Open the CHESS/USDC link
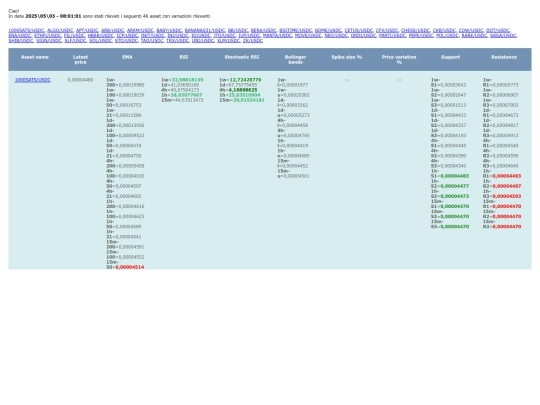 point(416,30)
